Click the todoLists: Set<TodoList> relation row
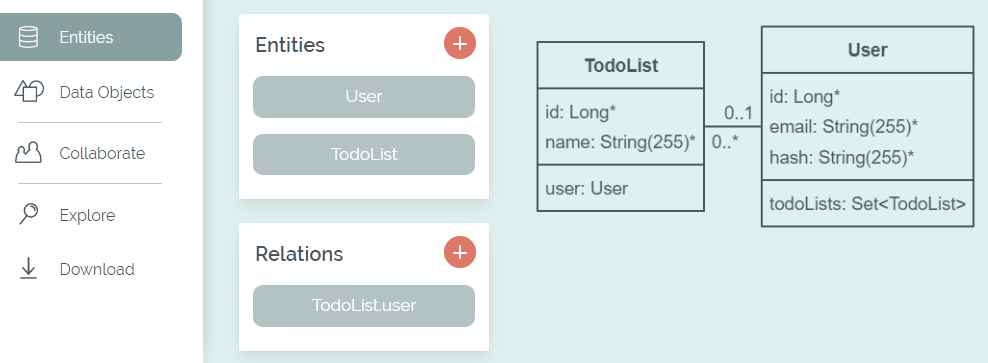This screenshot has width=988, height=363. [x=868, y=204]
